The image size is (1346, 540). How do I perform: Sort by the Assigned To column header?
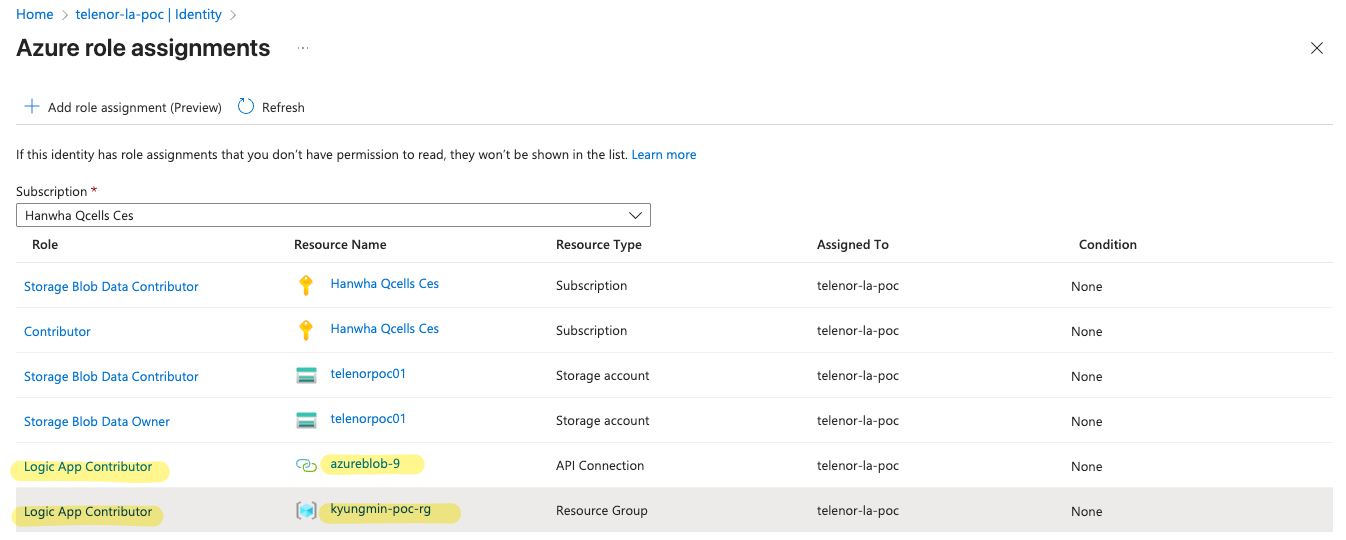point(853,244)
